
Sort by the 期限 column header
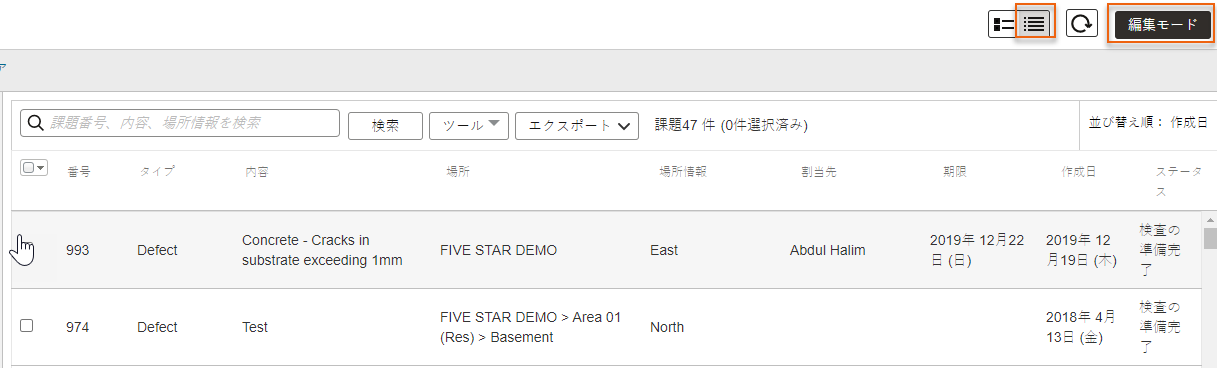click(x=955, y=172)
